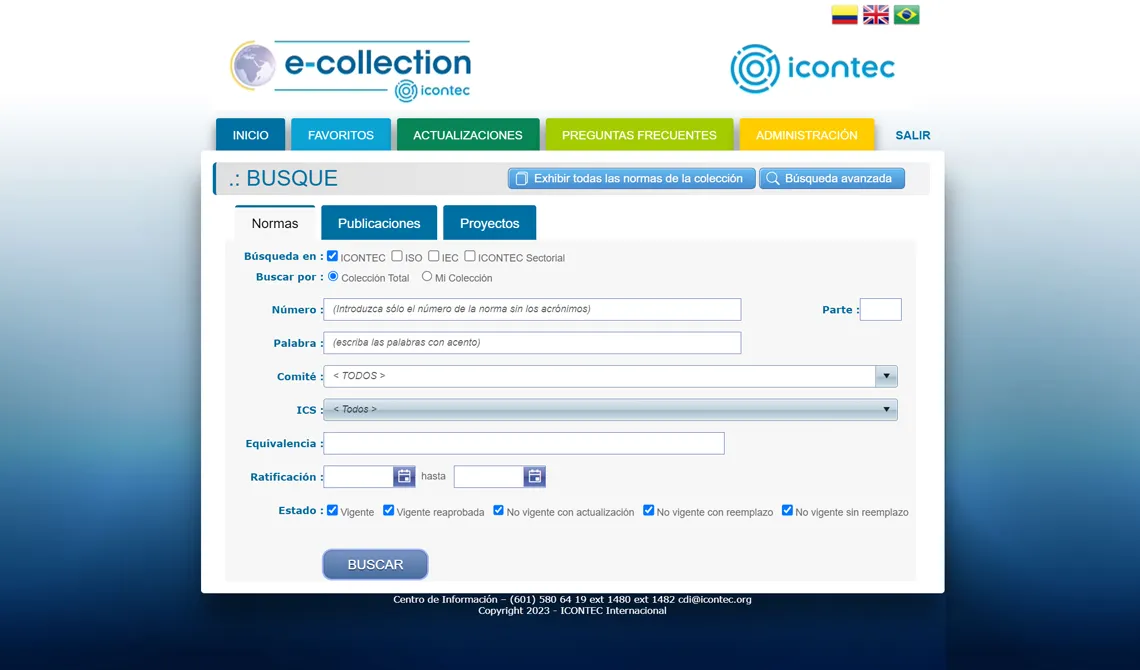Open the ADMINISTRACIÓN menu tab
The height and width of the screenshot is (670, 1140).
pyautogui.click(x=806, y=135)
